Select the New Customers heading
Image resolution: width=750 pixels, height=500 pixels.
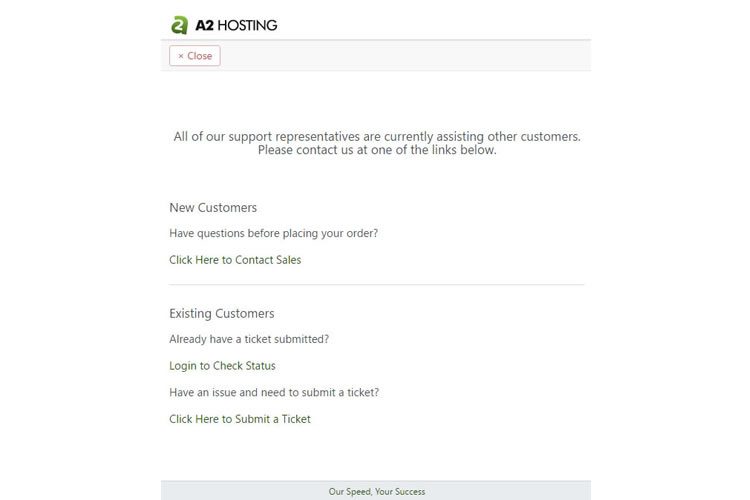click(213, 208)
